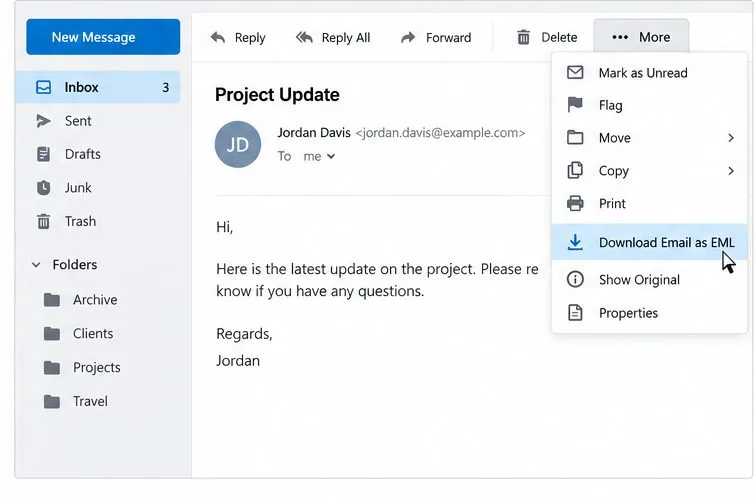The width and height of the screenshot is (756, 502).
Task: Click the Trash bin icon in sidebar
Action: point(43,221)
